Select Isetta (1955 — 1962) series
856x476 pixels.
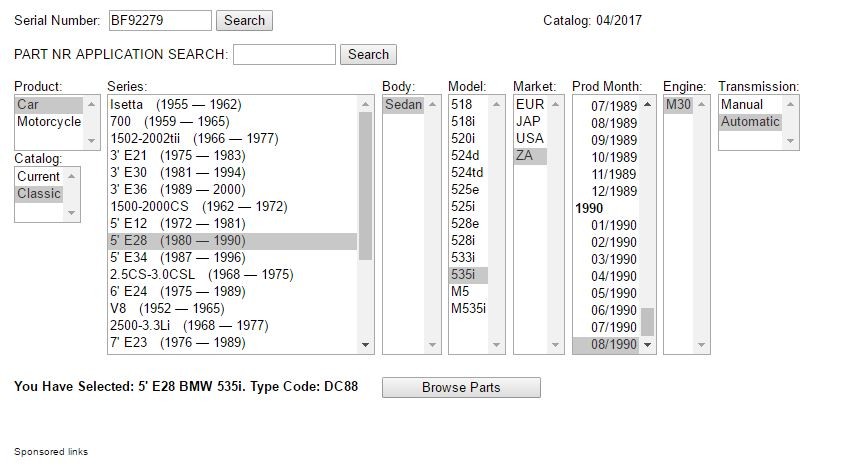coord(233,104)
